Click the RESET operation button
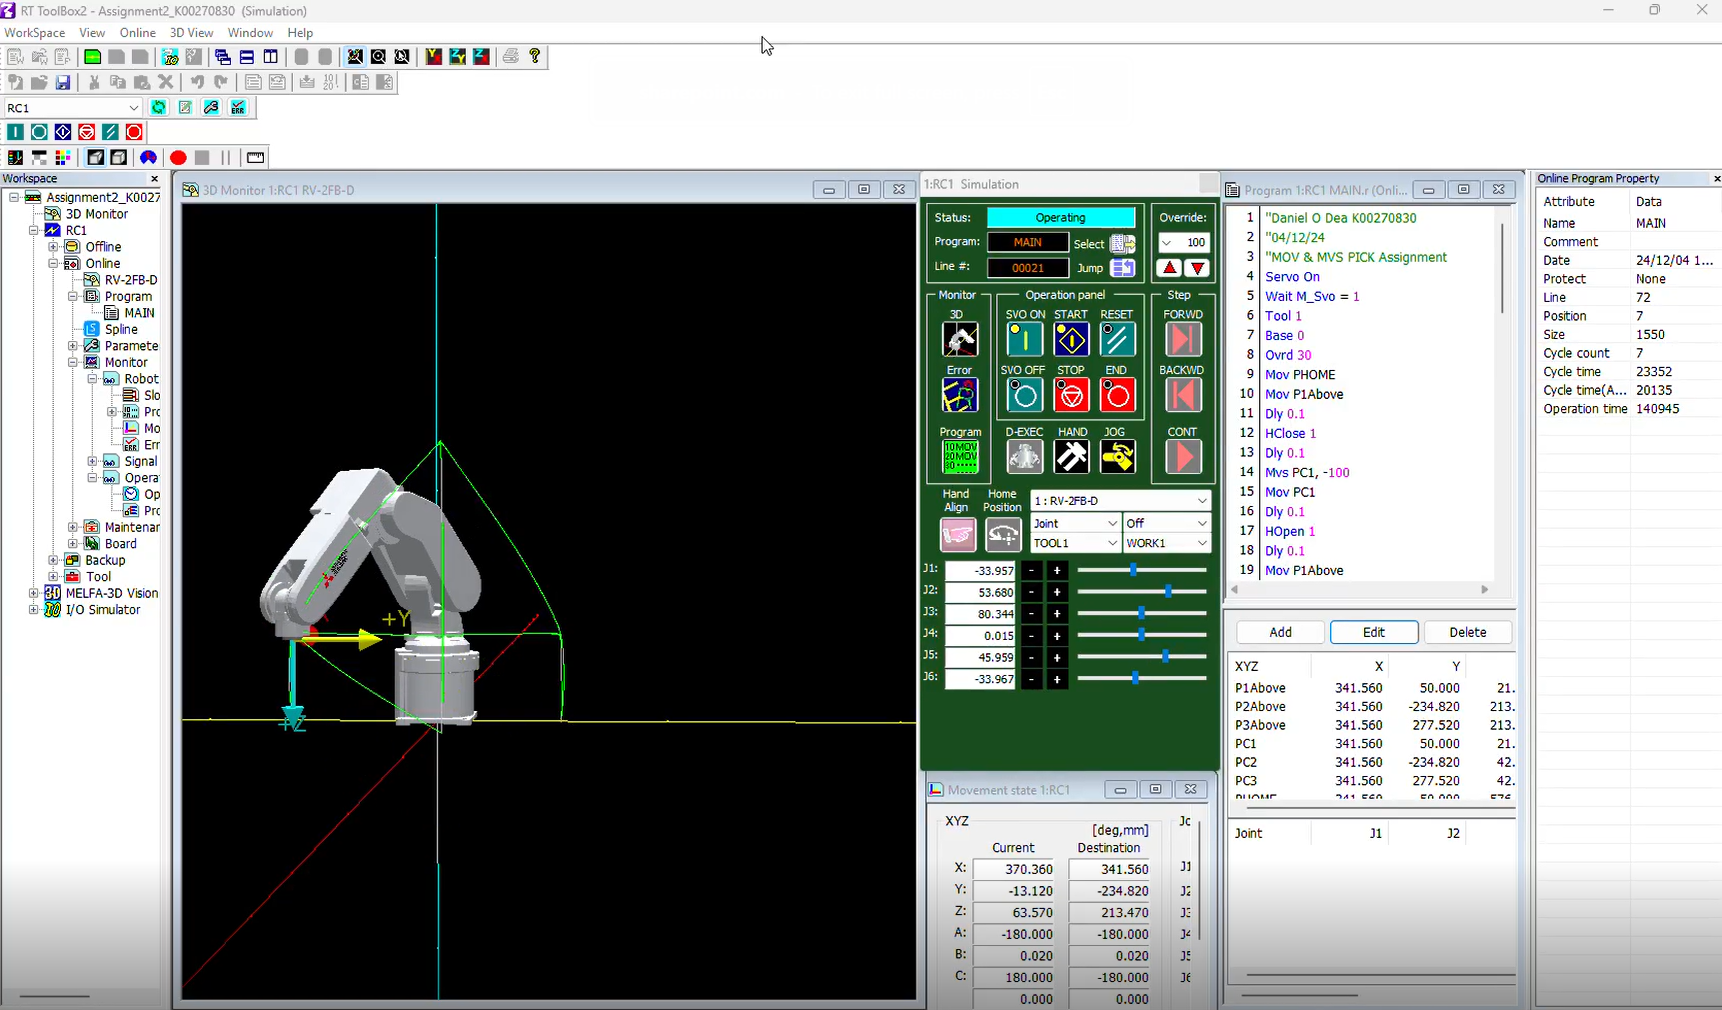 coord(1117,340)
